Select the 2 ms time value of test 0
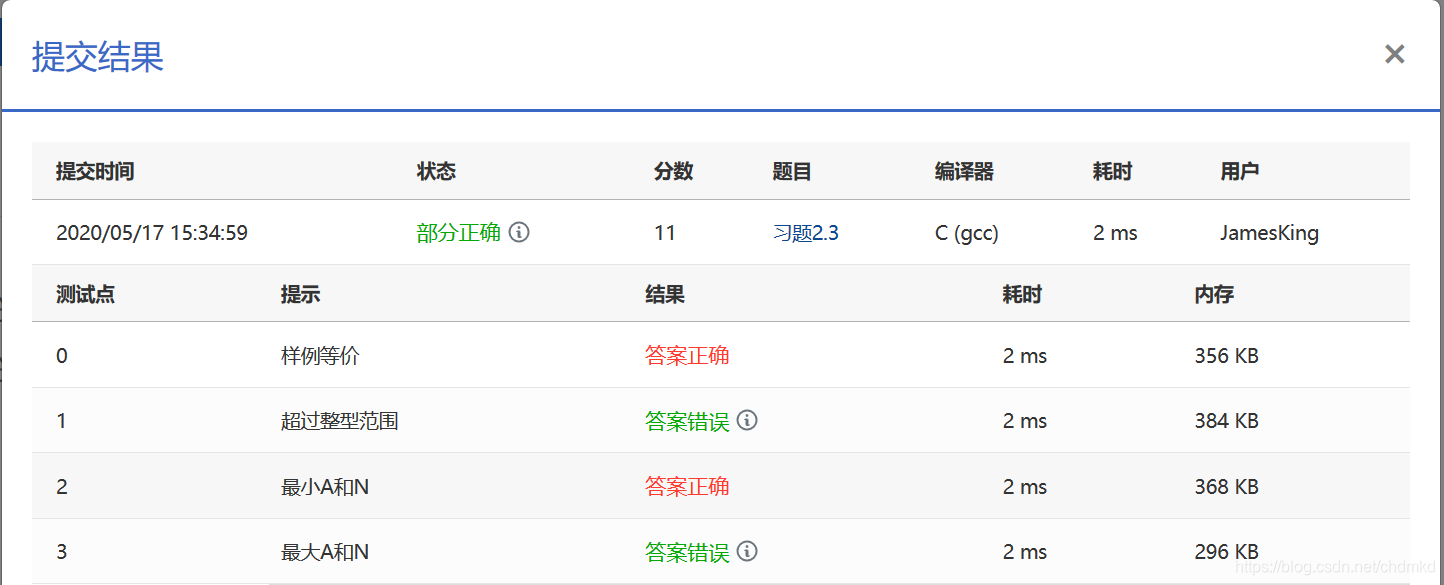The width and height of the screenshot is (1444, 585). [x=1027, y=355]
